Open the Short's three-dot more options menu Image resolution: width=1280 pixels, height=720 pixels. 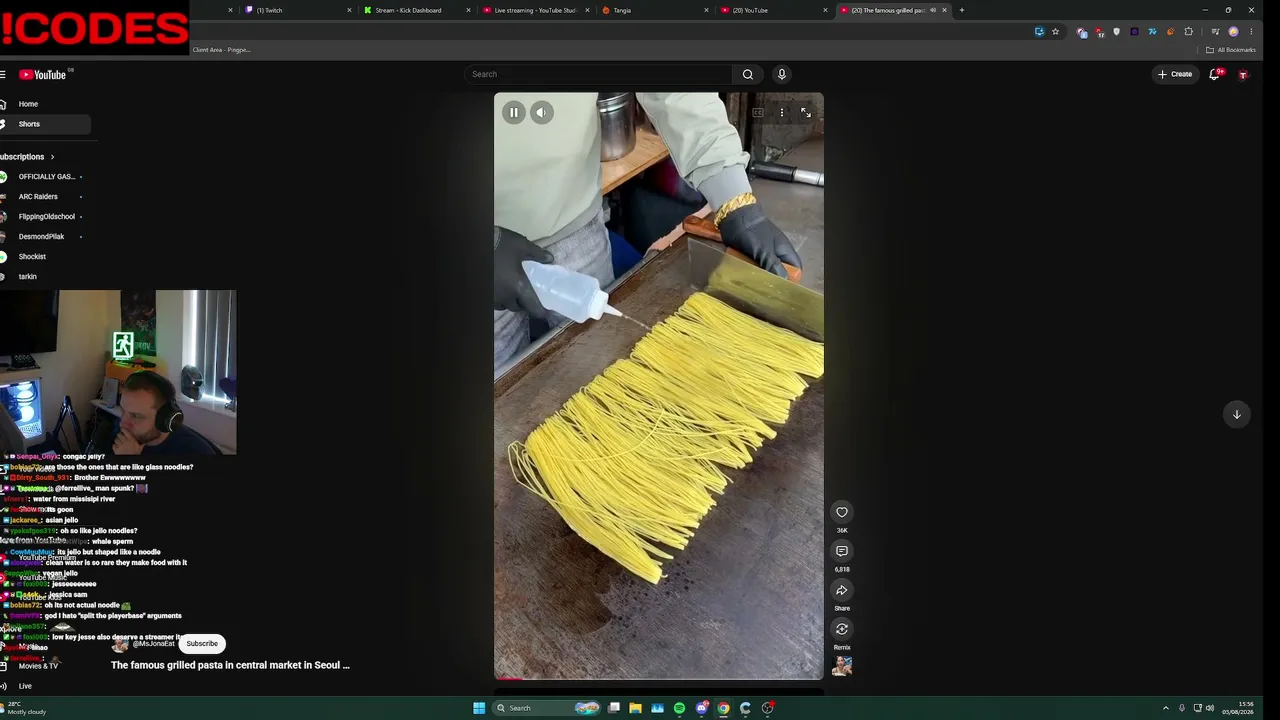[782, 112]
